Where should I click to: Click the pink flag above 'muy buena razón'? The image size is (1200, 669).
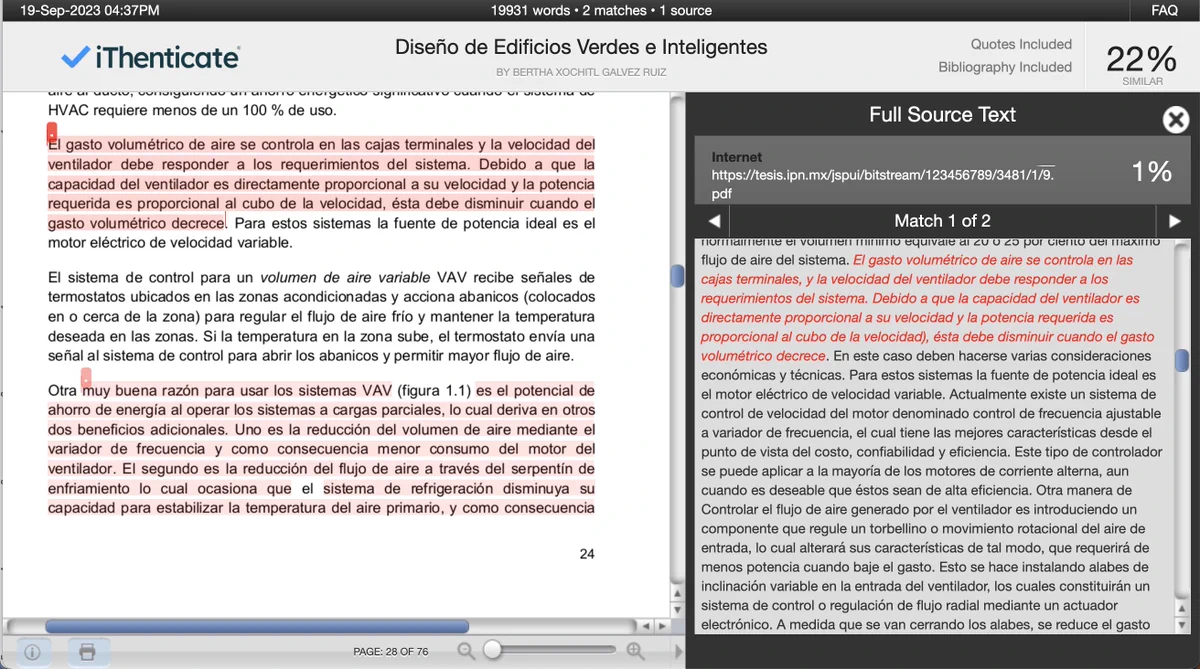pos(87,377)
